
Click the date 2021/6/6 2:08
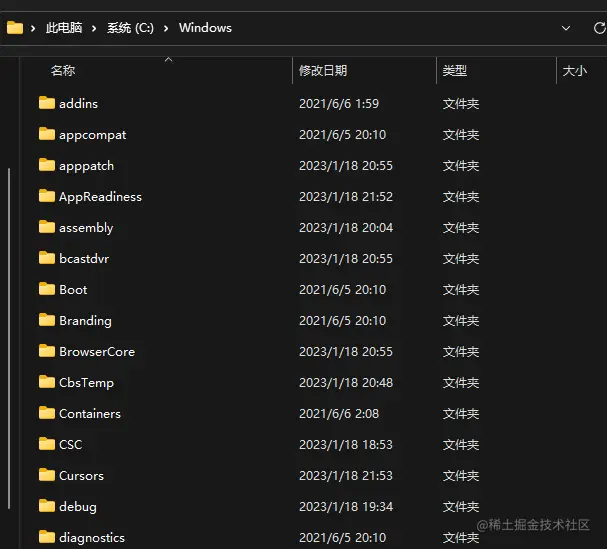point(339,413)
